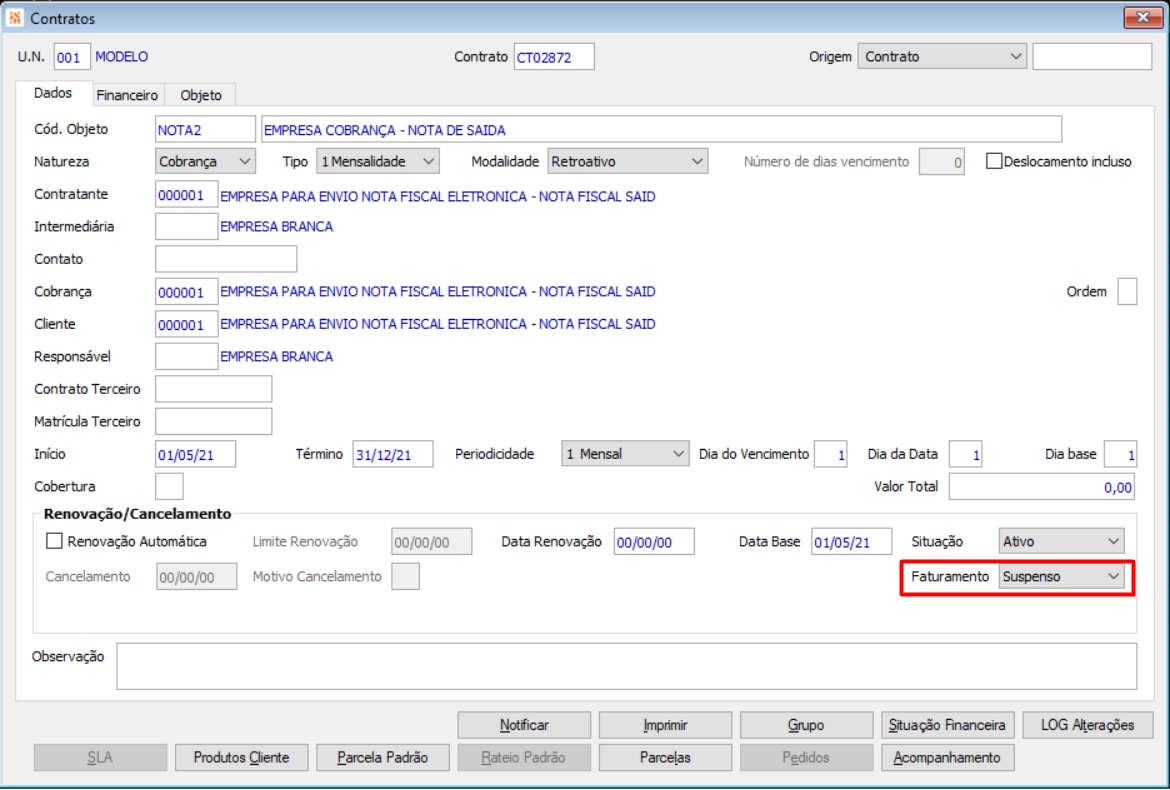The image size is (1170, 790).
Task: Click EMPRESA BRANCA next to Intermediária
Action: [x=277, y=227]
